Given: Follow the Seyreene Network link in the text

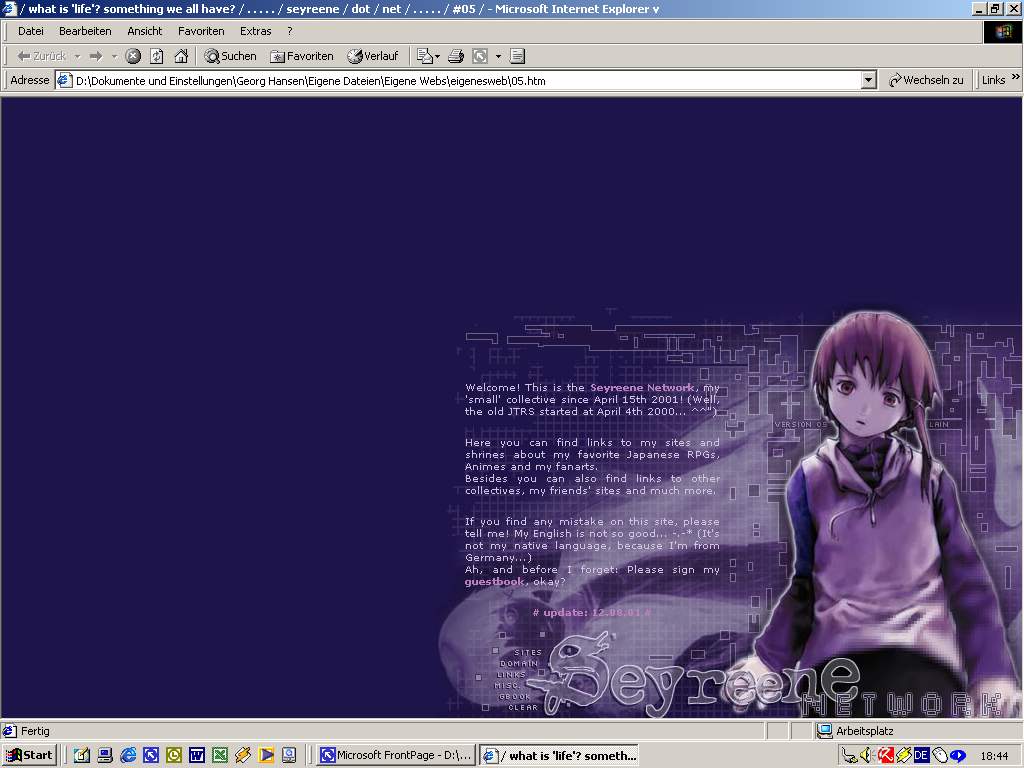Looking at the screenshot, I should click(x=642, y=387).
